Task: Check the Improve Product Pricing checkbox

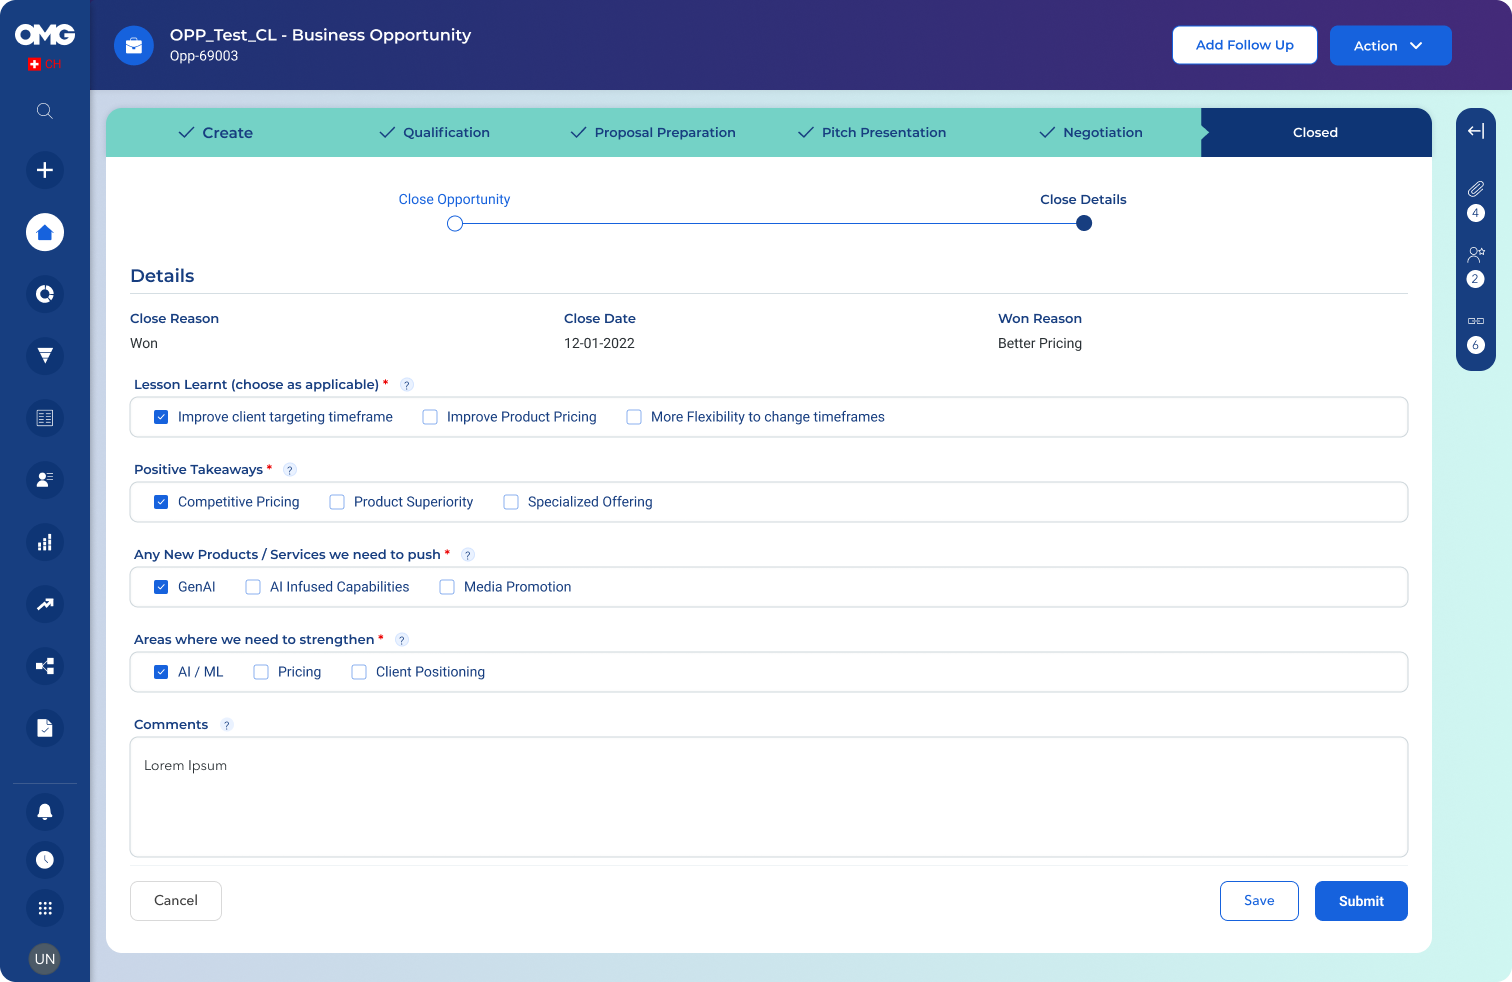Action: (430, 417)
